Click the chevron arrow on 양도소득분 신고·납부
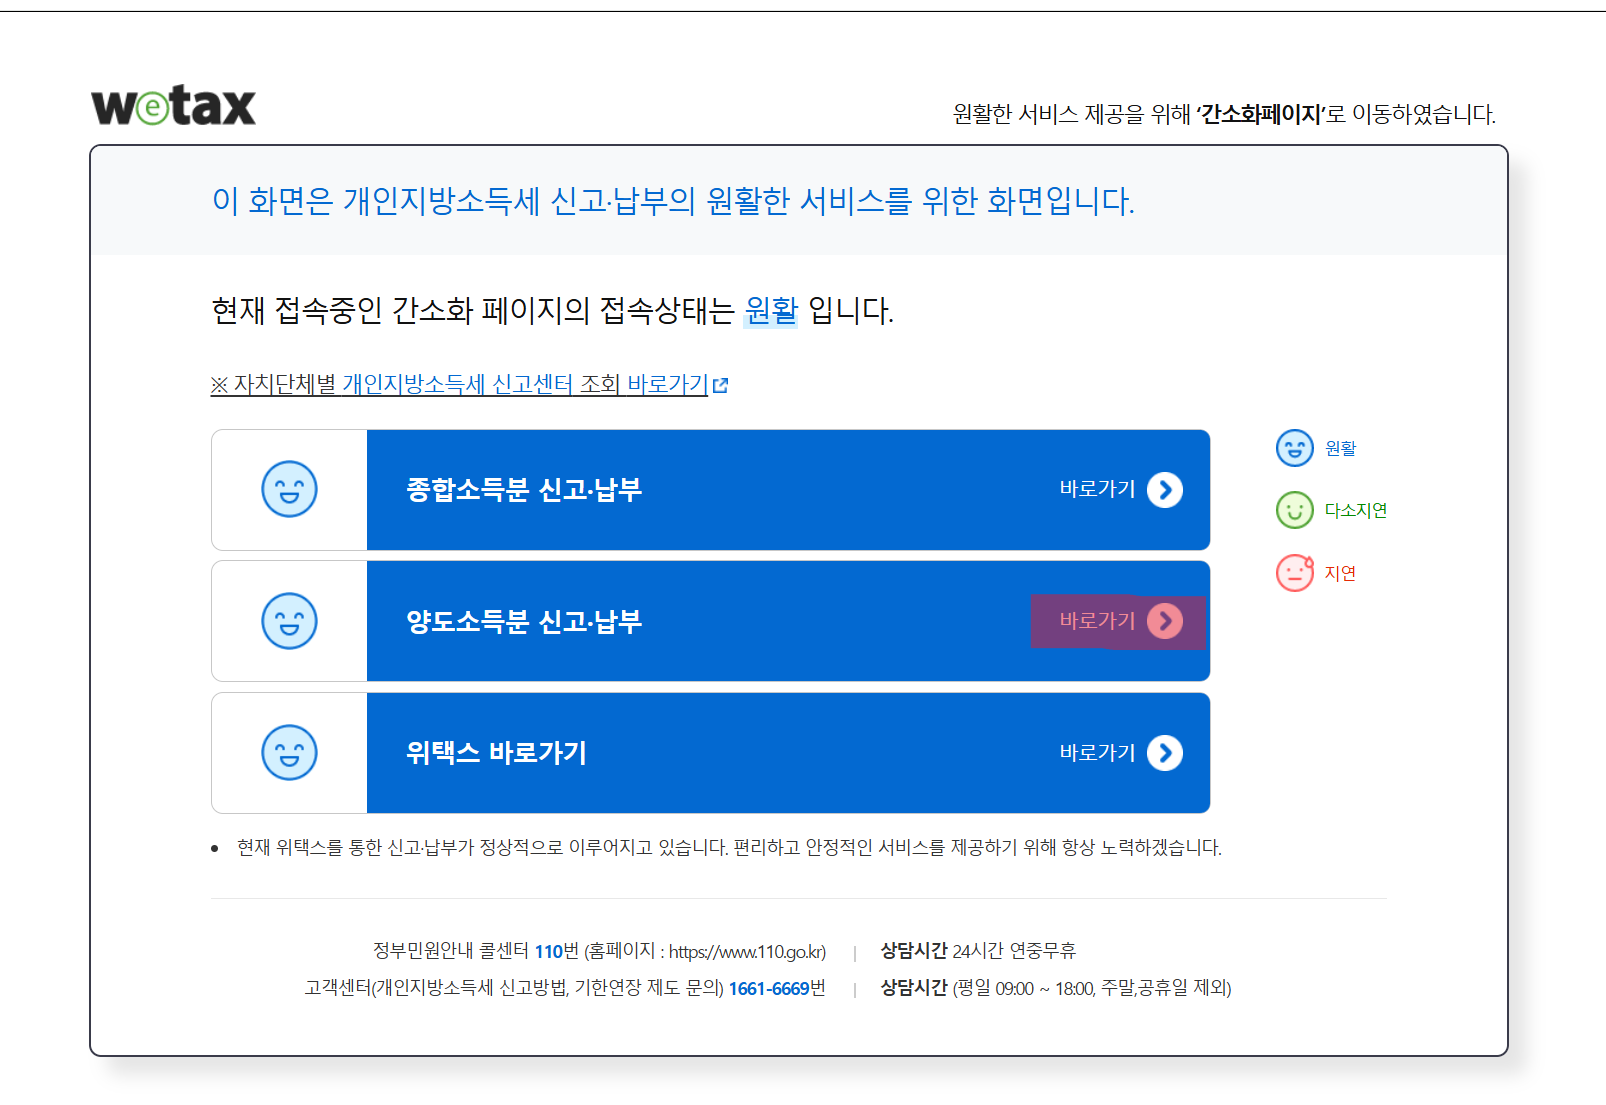Screen dimensions: 1606x1105 click(1164, 621)
